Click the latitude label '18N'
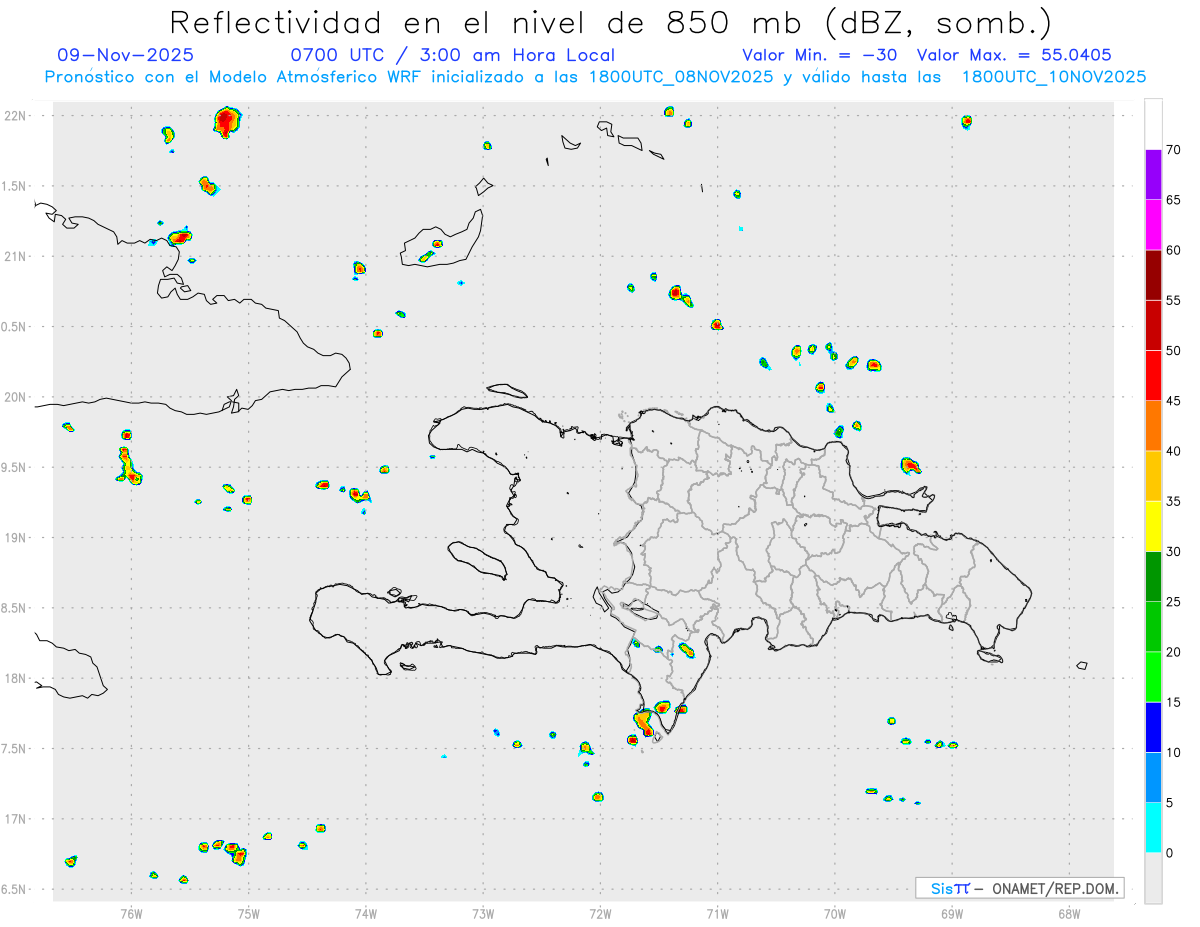 coord(15,678)
